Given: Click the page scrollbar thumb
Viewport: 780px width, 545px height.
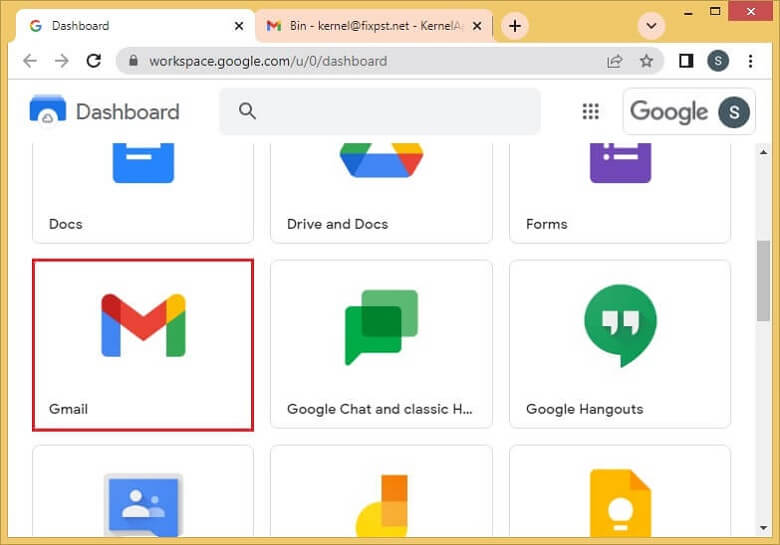Looking at the screenshot, I should (x=763, y=281).
